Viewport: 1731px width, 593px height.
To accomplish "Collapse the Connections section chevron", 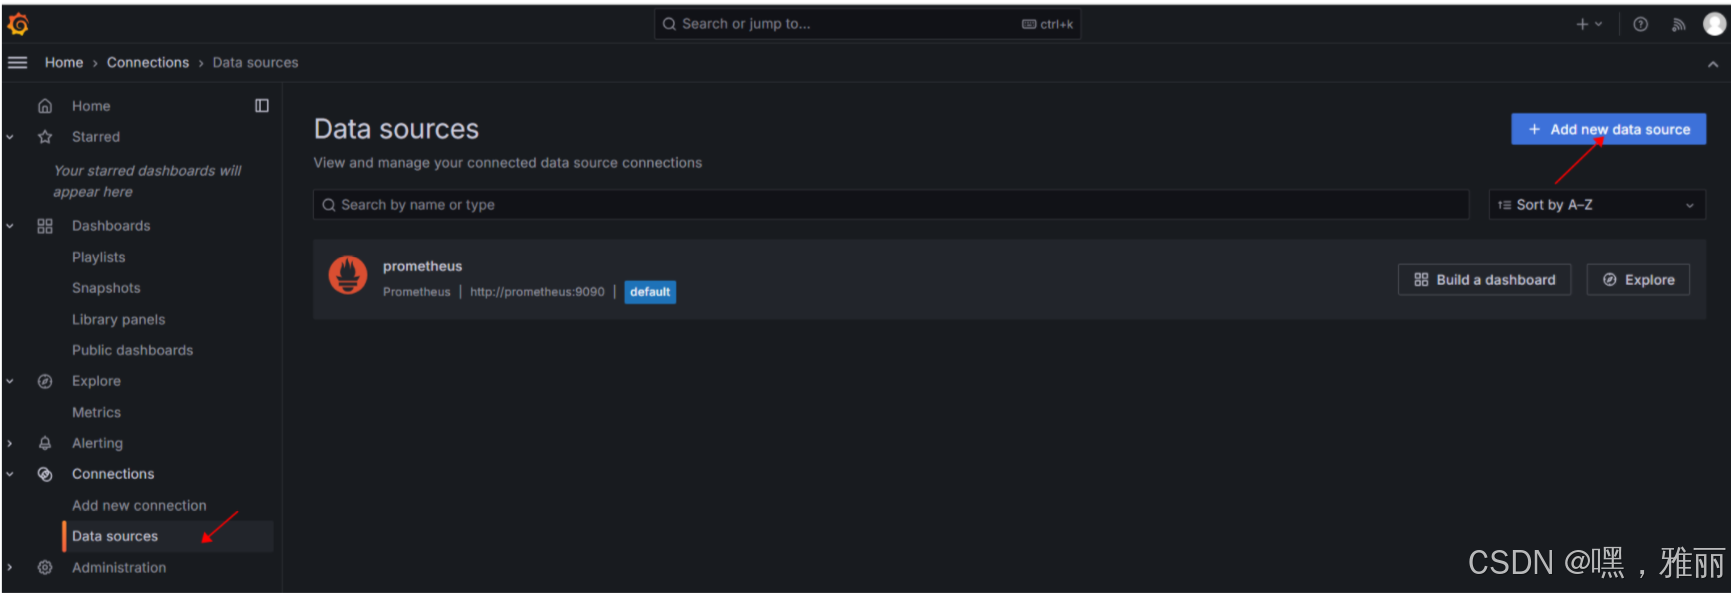I will [x=10, y=474].
